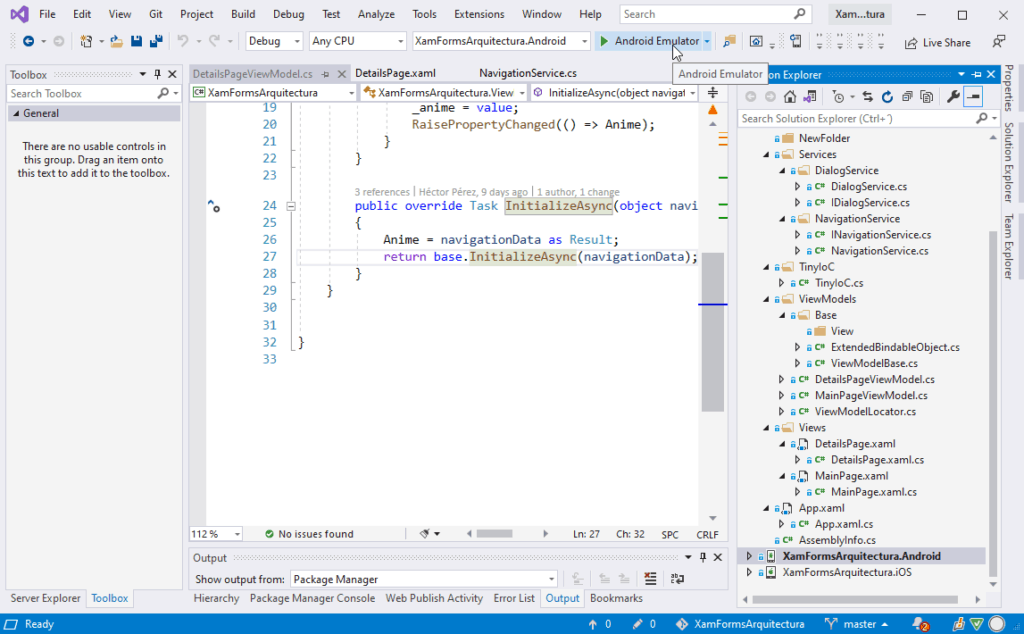
Task: Collapse the Services folder in the tree
Action: (x=767, y=155)
